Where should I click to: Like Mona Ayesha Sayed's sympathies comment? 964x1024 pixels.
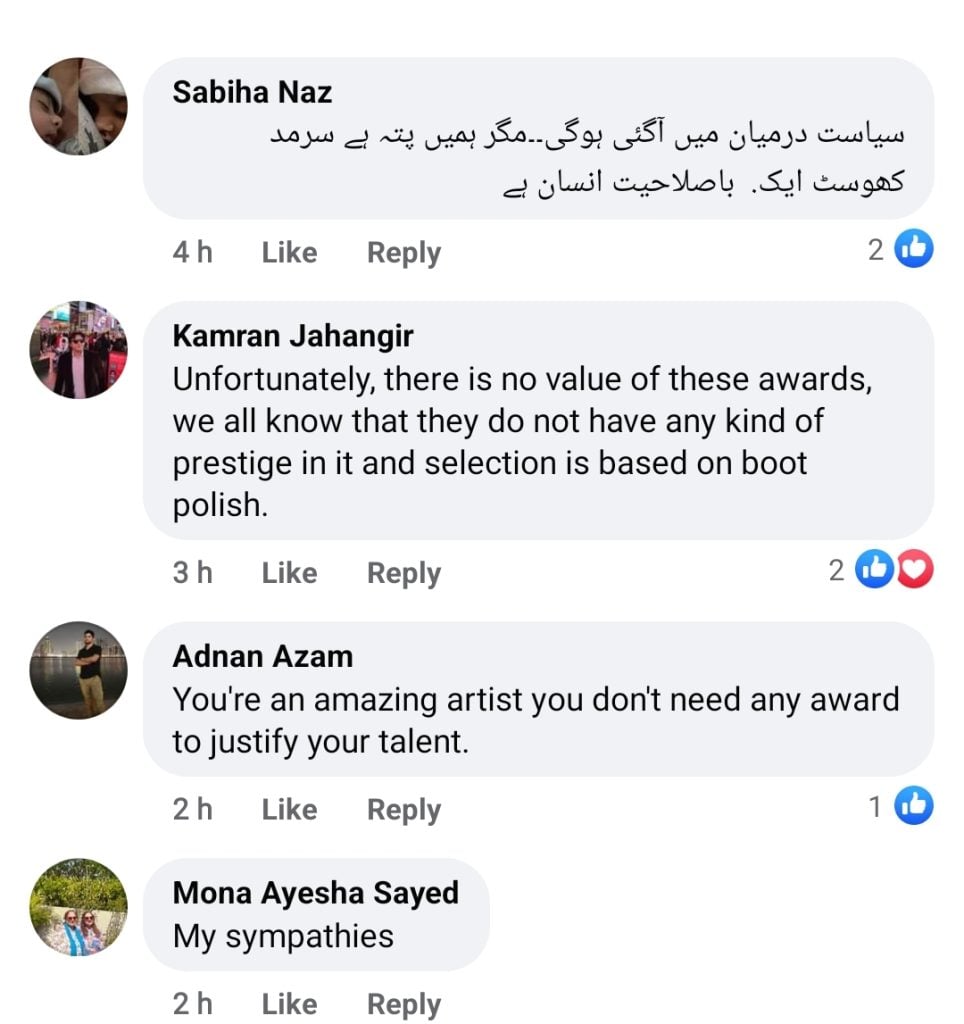click(x=289, y=1004)
